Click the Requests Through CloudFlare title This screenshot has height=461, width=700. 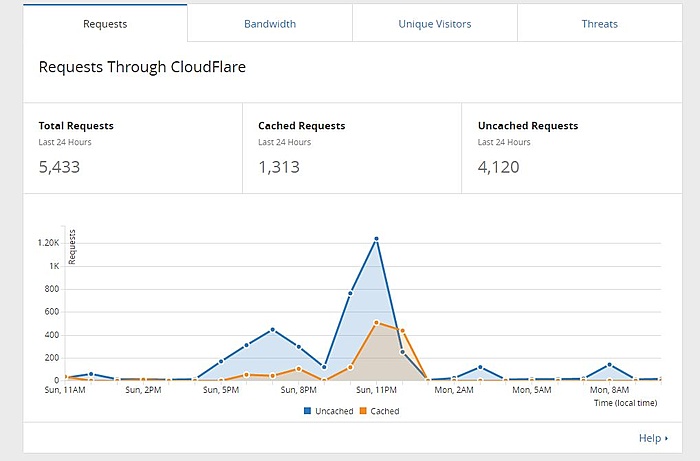[x=142, y=67]
